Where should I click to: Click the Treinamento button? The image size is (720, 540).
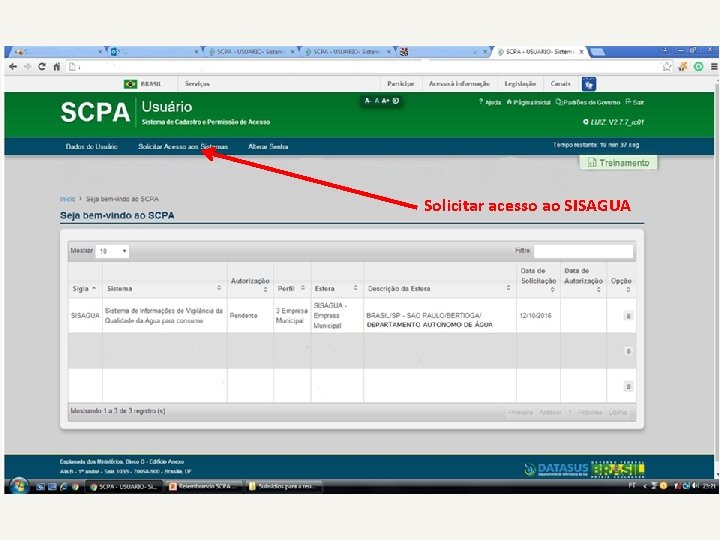(x=619, y=163)
